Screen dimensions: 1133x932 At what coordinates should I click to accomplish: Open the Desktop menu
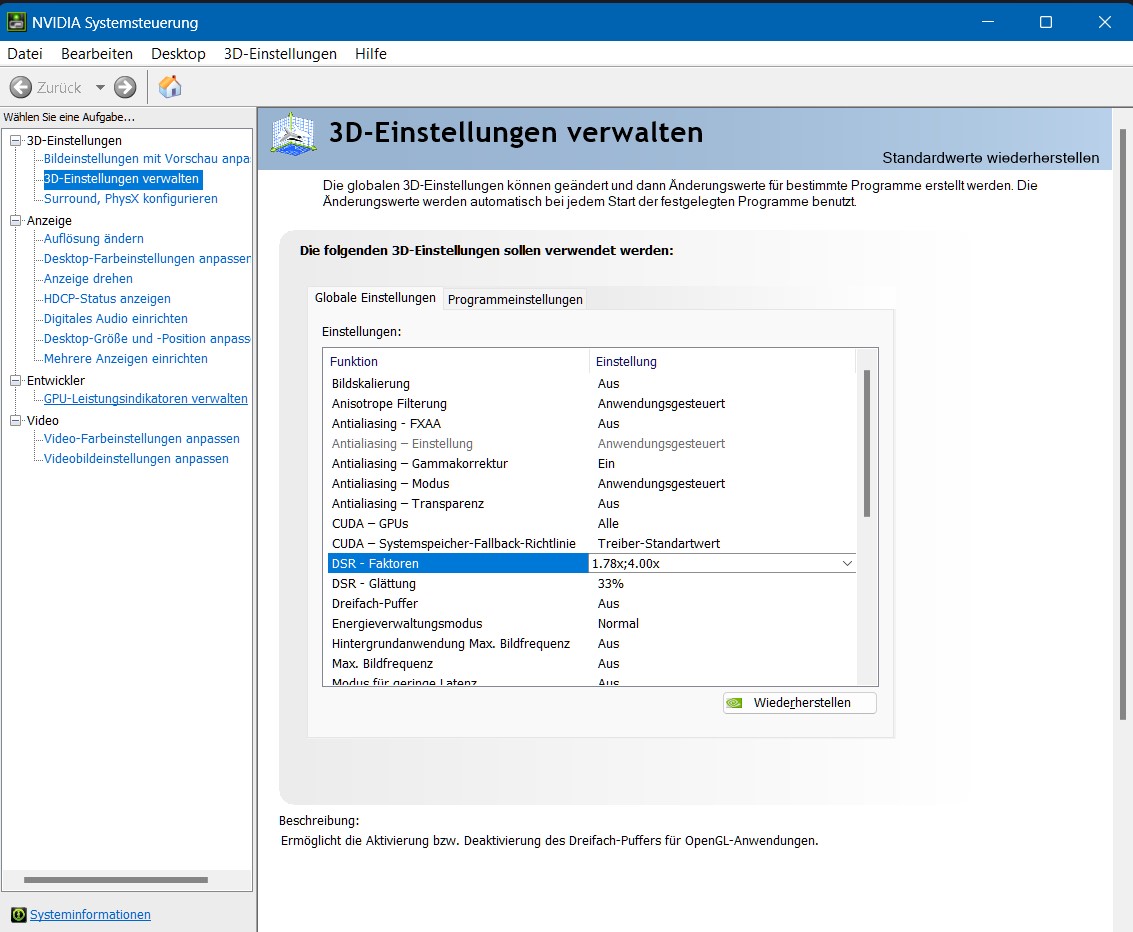178,53
